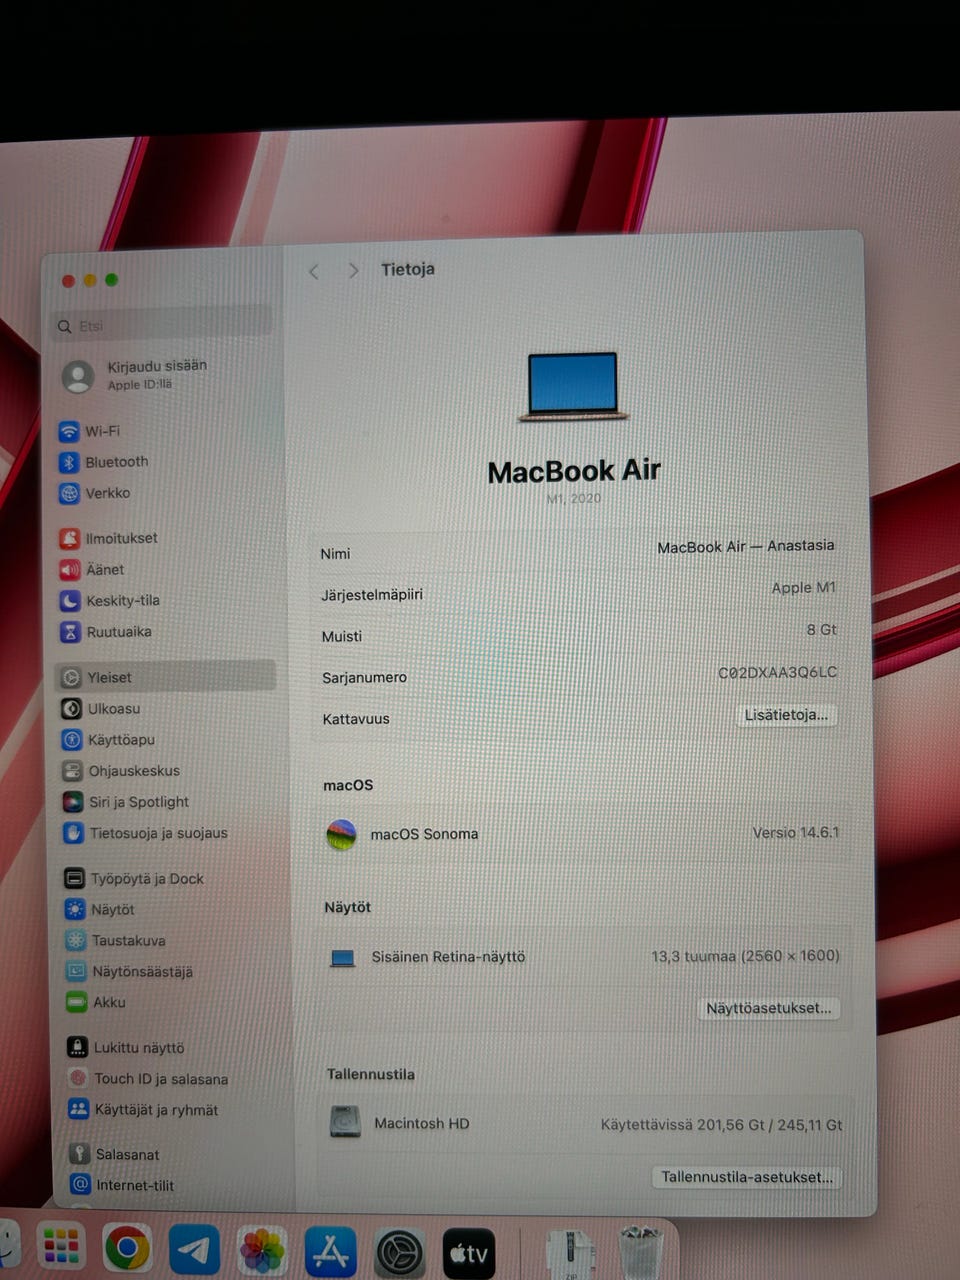
Task: Go forward with the right chevron
Action: coord(352,270)
